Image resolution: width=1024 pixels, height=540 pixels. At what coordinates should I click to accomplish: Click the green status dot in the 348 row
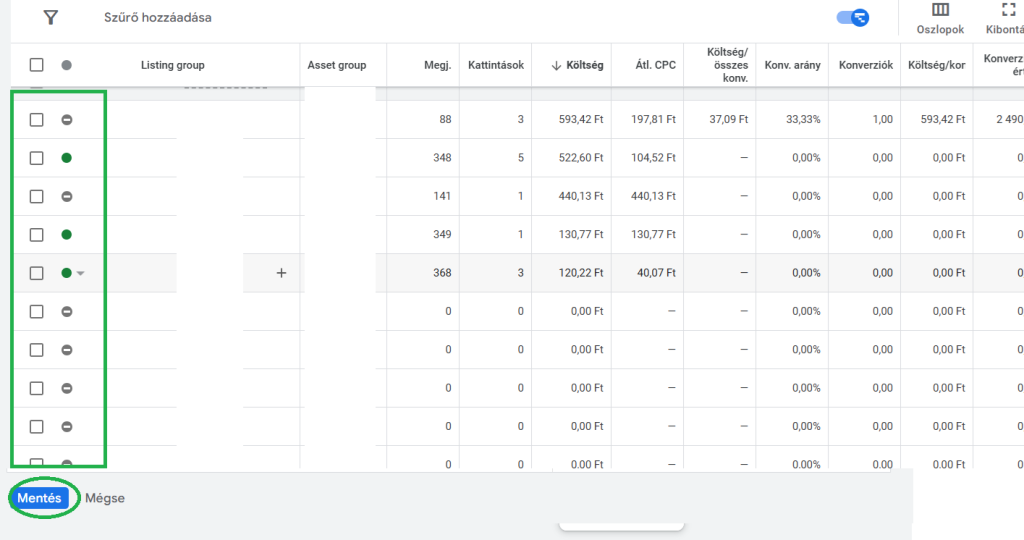[x=67, y=158]
